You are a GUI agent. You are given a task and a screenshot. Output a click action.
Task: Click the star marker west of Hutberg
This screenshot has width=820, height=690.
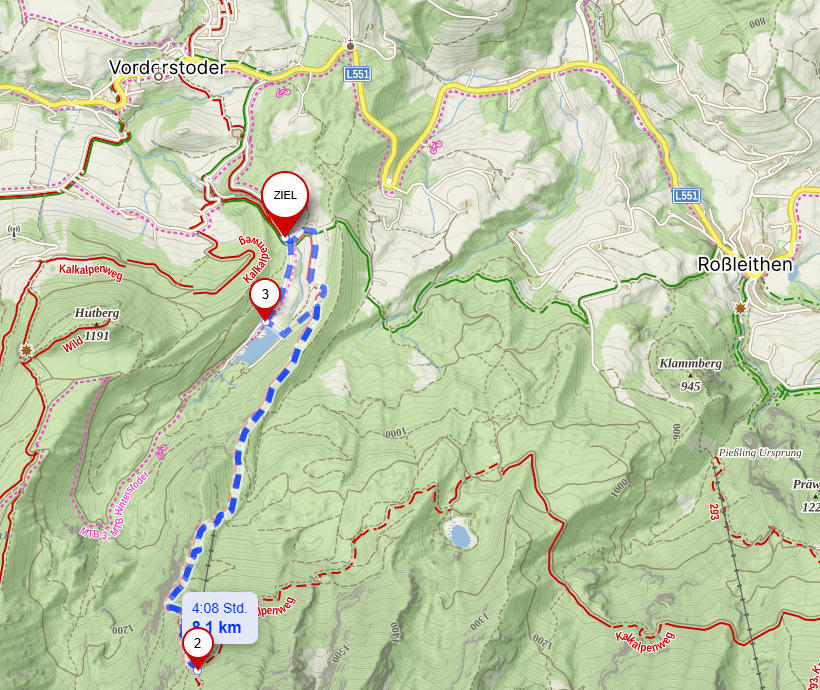coord(26,350)
